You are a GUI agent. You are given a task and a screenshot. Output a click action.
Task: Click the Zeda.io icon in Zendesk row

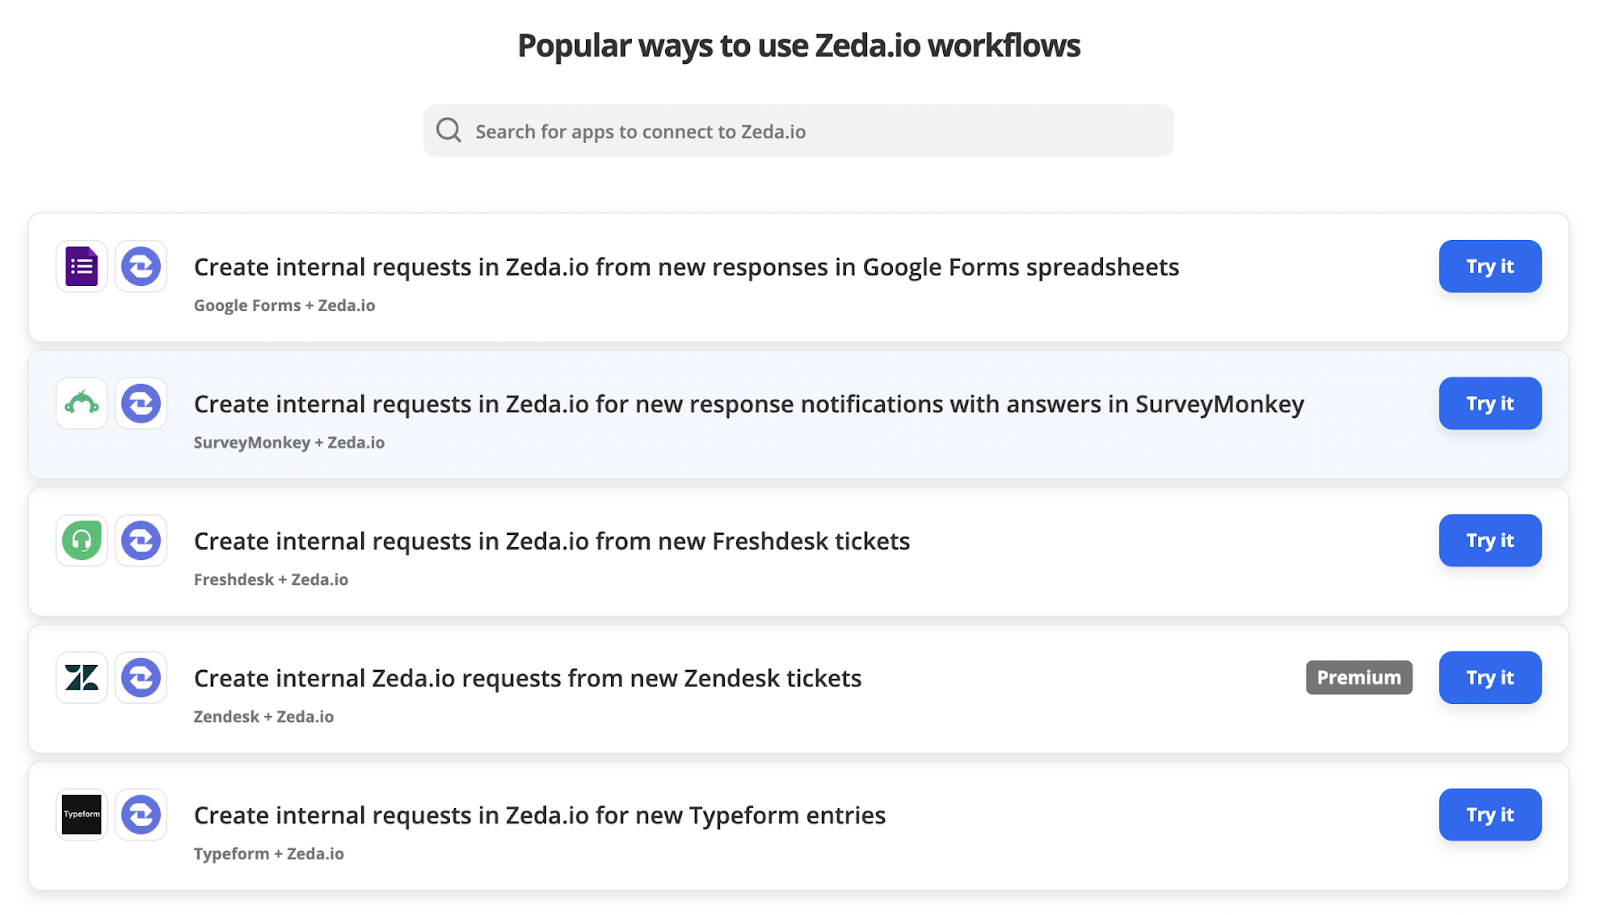coord(141,678)
